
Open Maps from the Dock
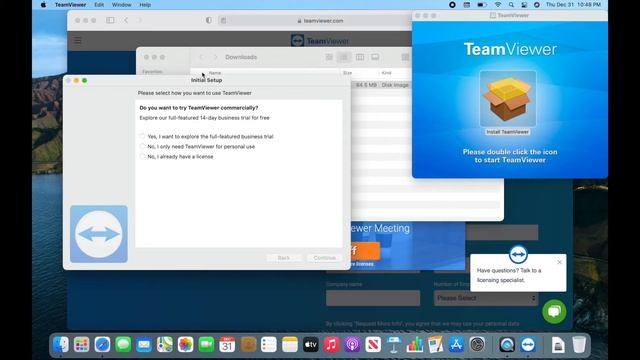point(165,345)
